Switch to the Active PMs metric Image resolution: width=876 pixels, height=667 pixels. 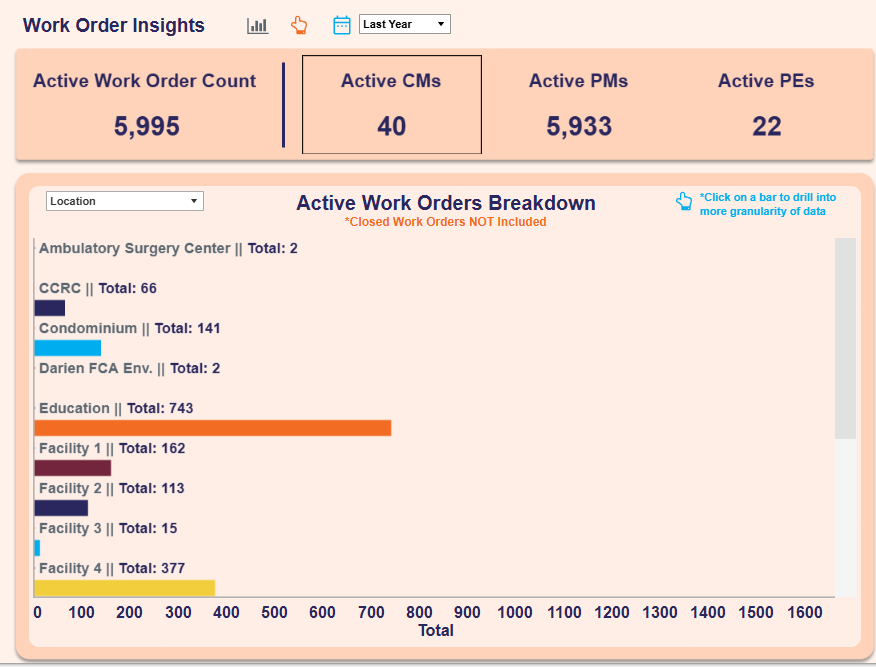click(x=578, y=104)
